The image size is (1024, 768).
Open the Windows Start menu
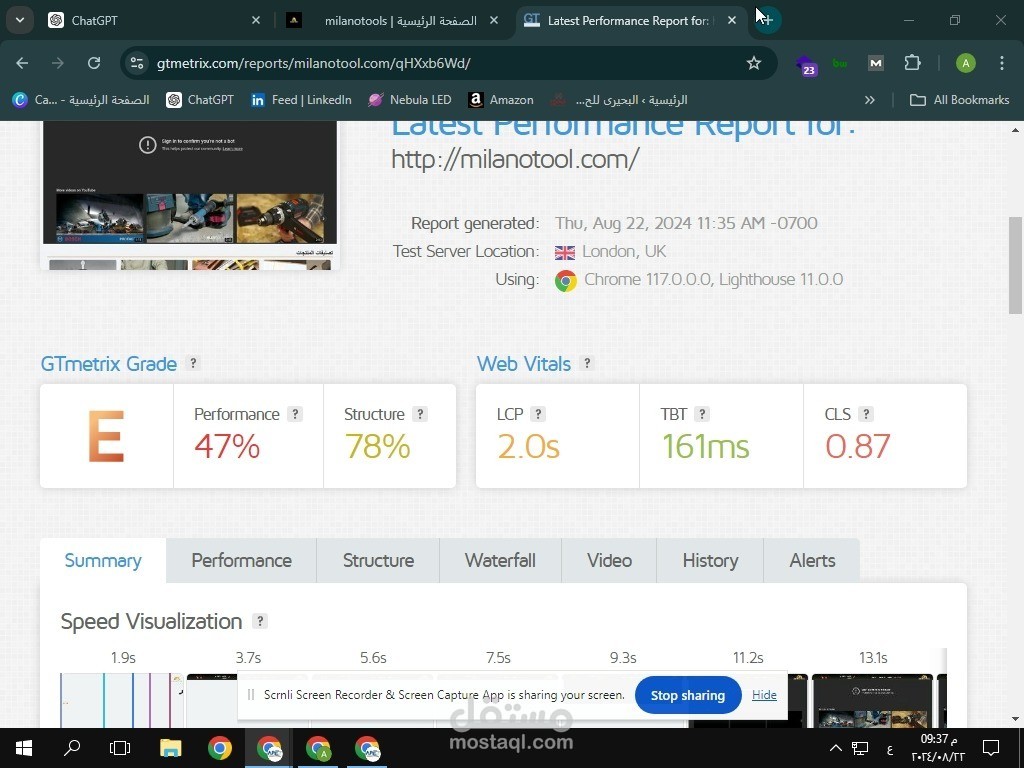[24, 748]
